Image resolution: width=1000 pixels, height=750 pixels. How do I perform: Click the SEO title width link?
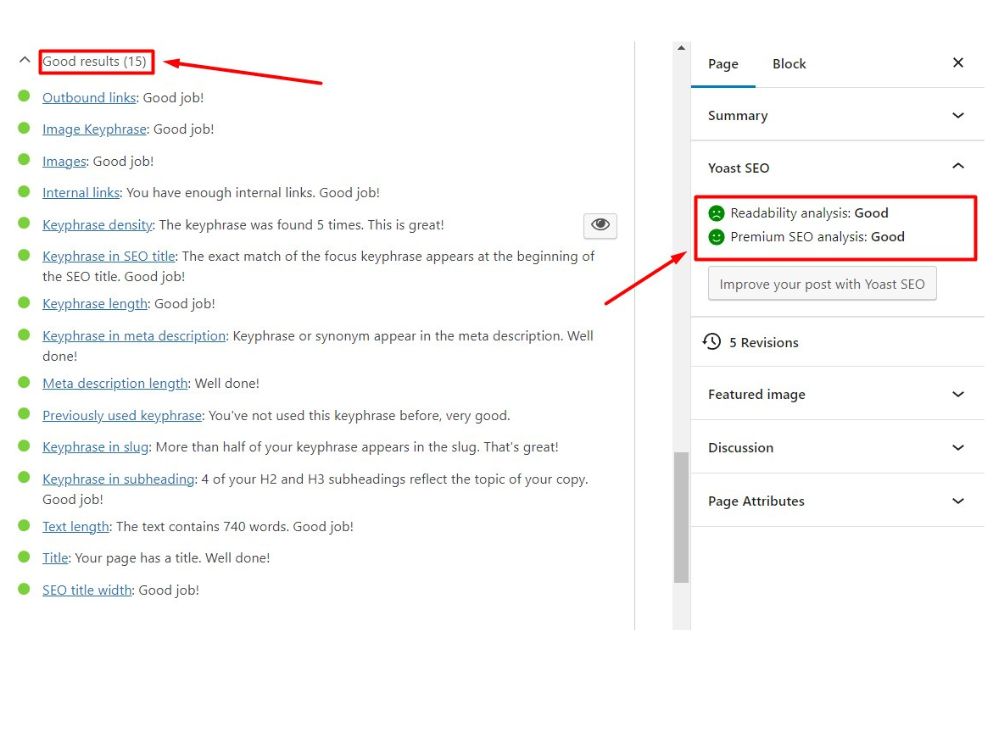pyautogui.click(x=87, y=591)
